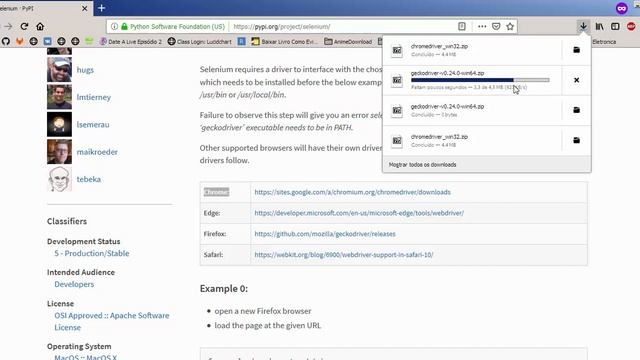Viewport: 640px width, 360px height.
Task: Open lmtierney maintainer profile link
Action: pyautogui.click(x=93, y=97)
